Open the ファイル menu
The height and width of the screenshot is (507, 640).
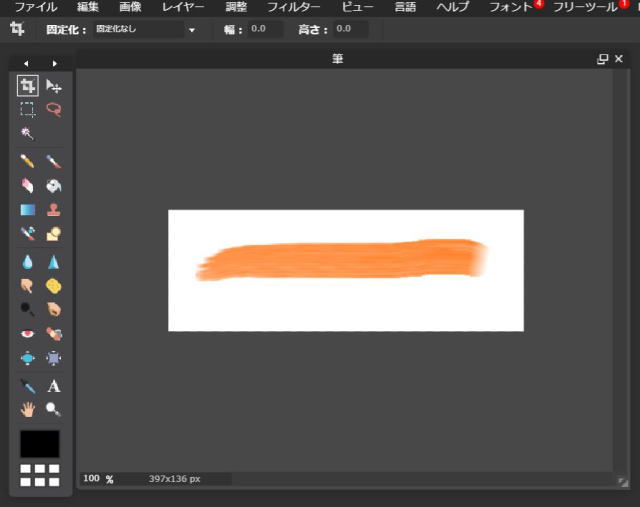36,7
